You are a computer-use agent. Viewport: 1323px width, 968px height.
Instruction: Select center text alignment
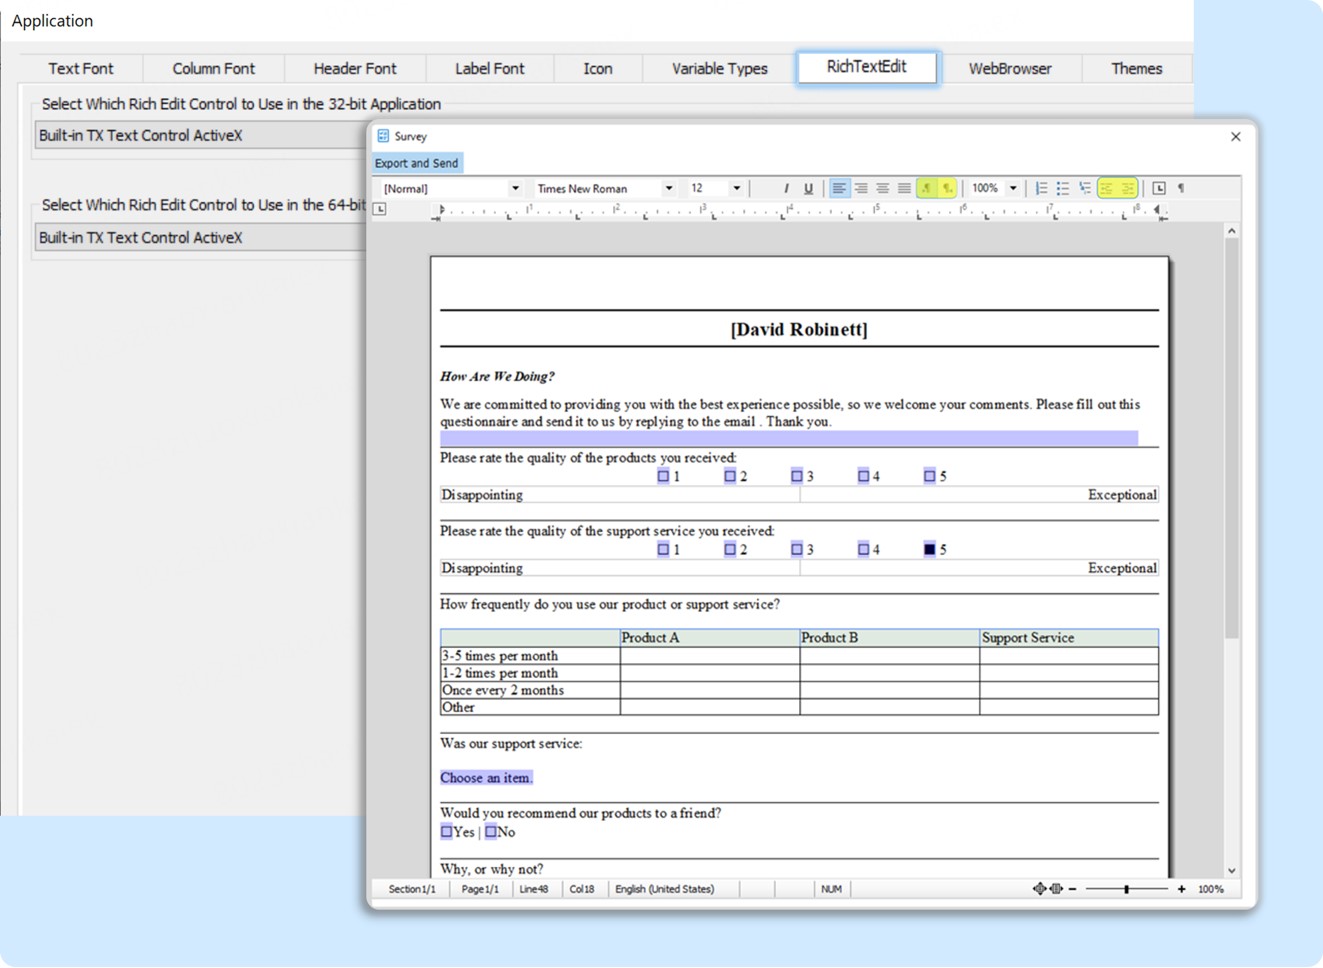(x=861, y=188)
